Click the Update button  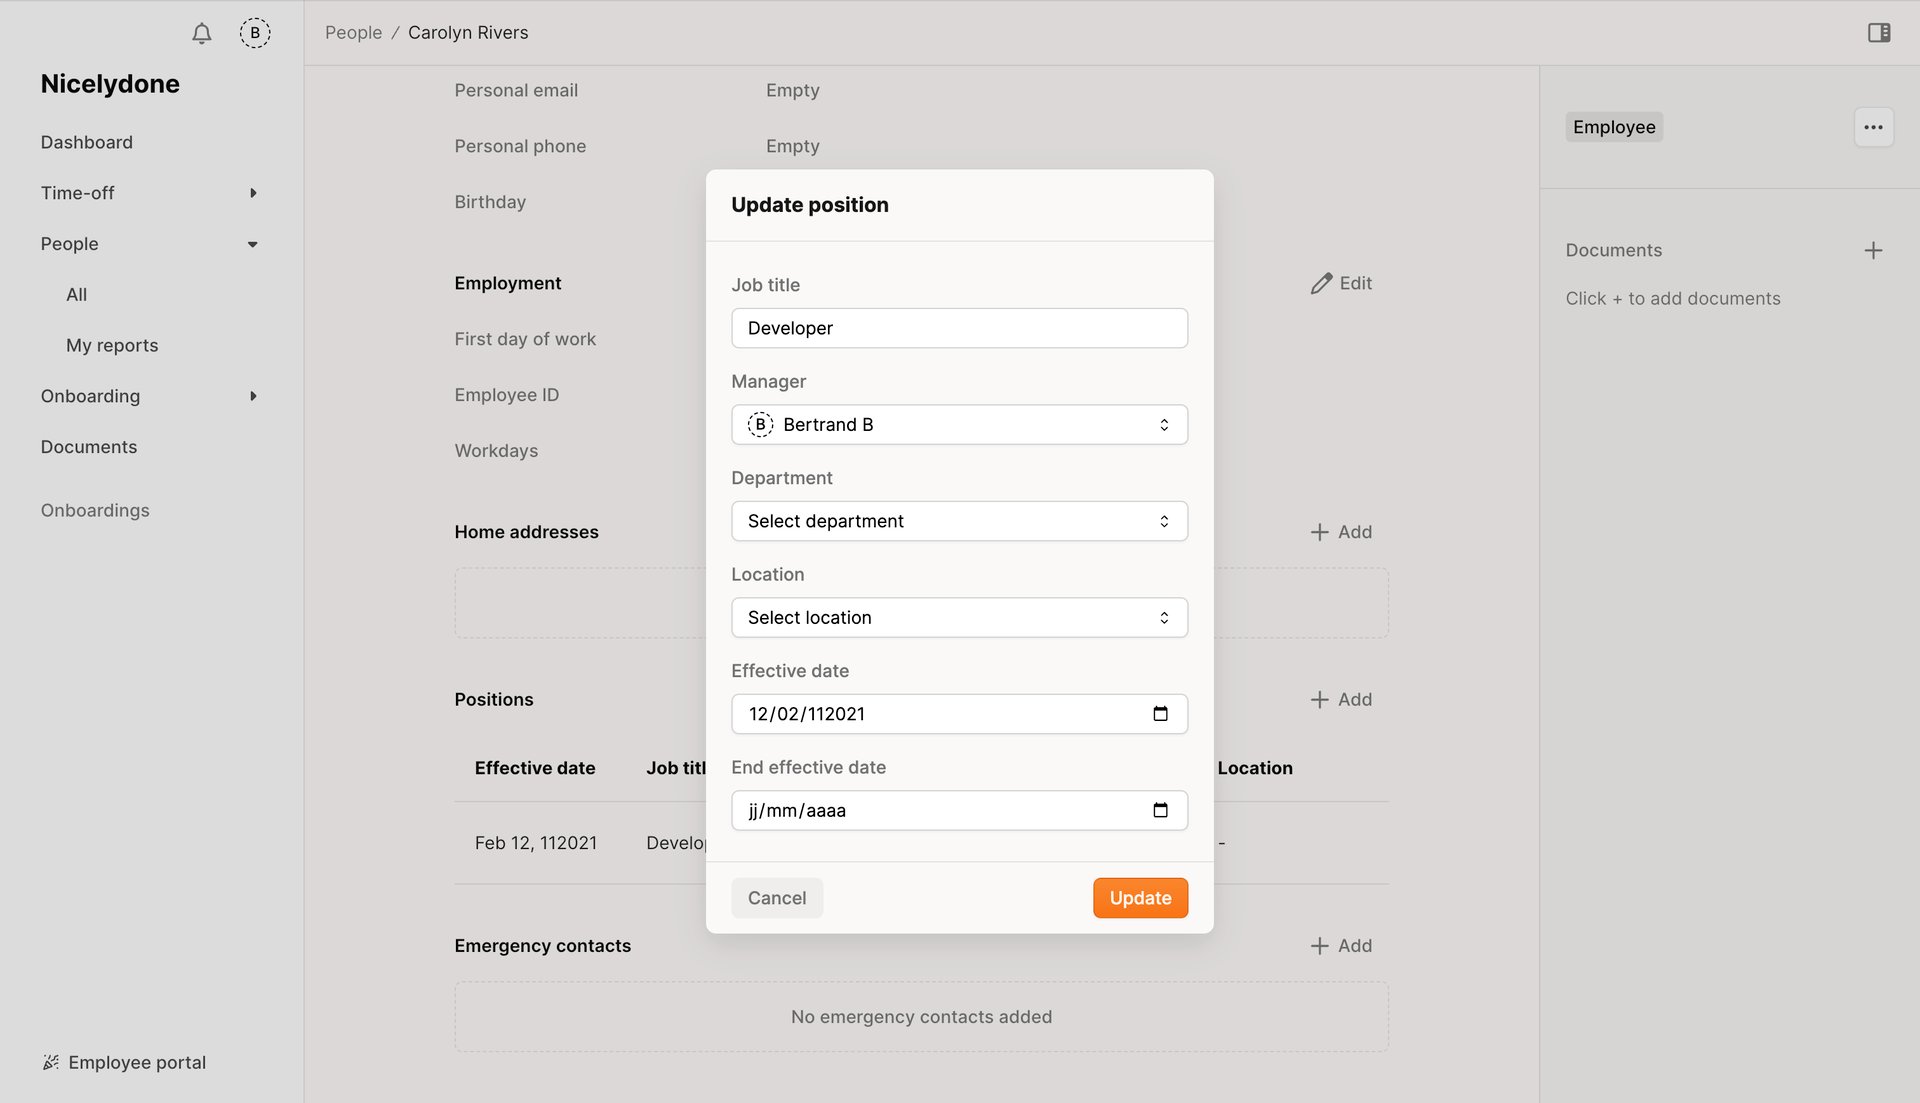(x=1139, y=897)
